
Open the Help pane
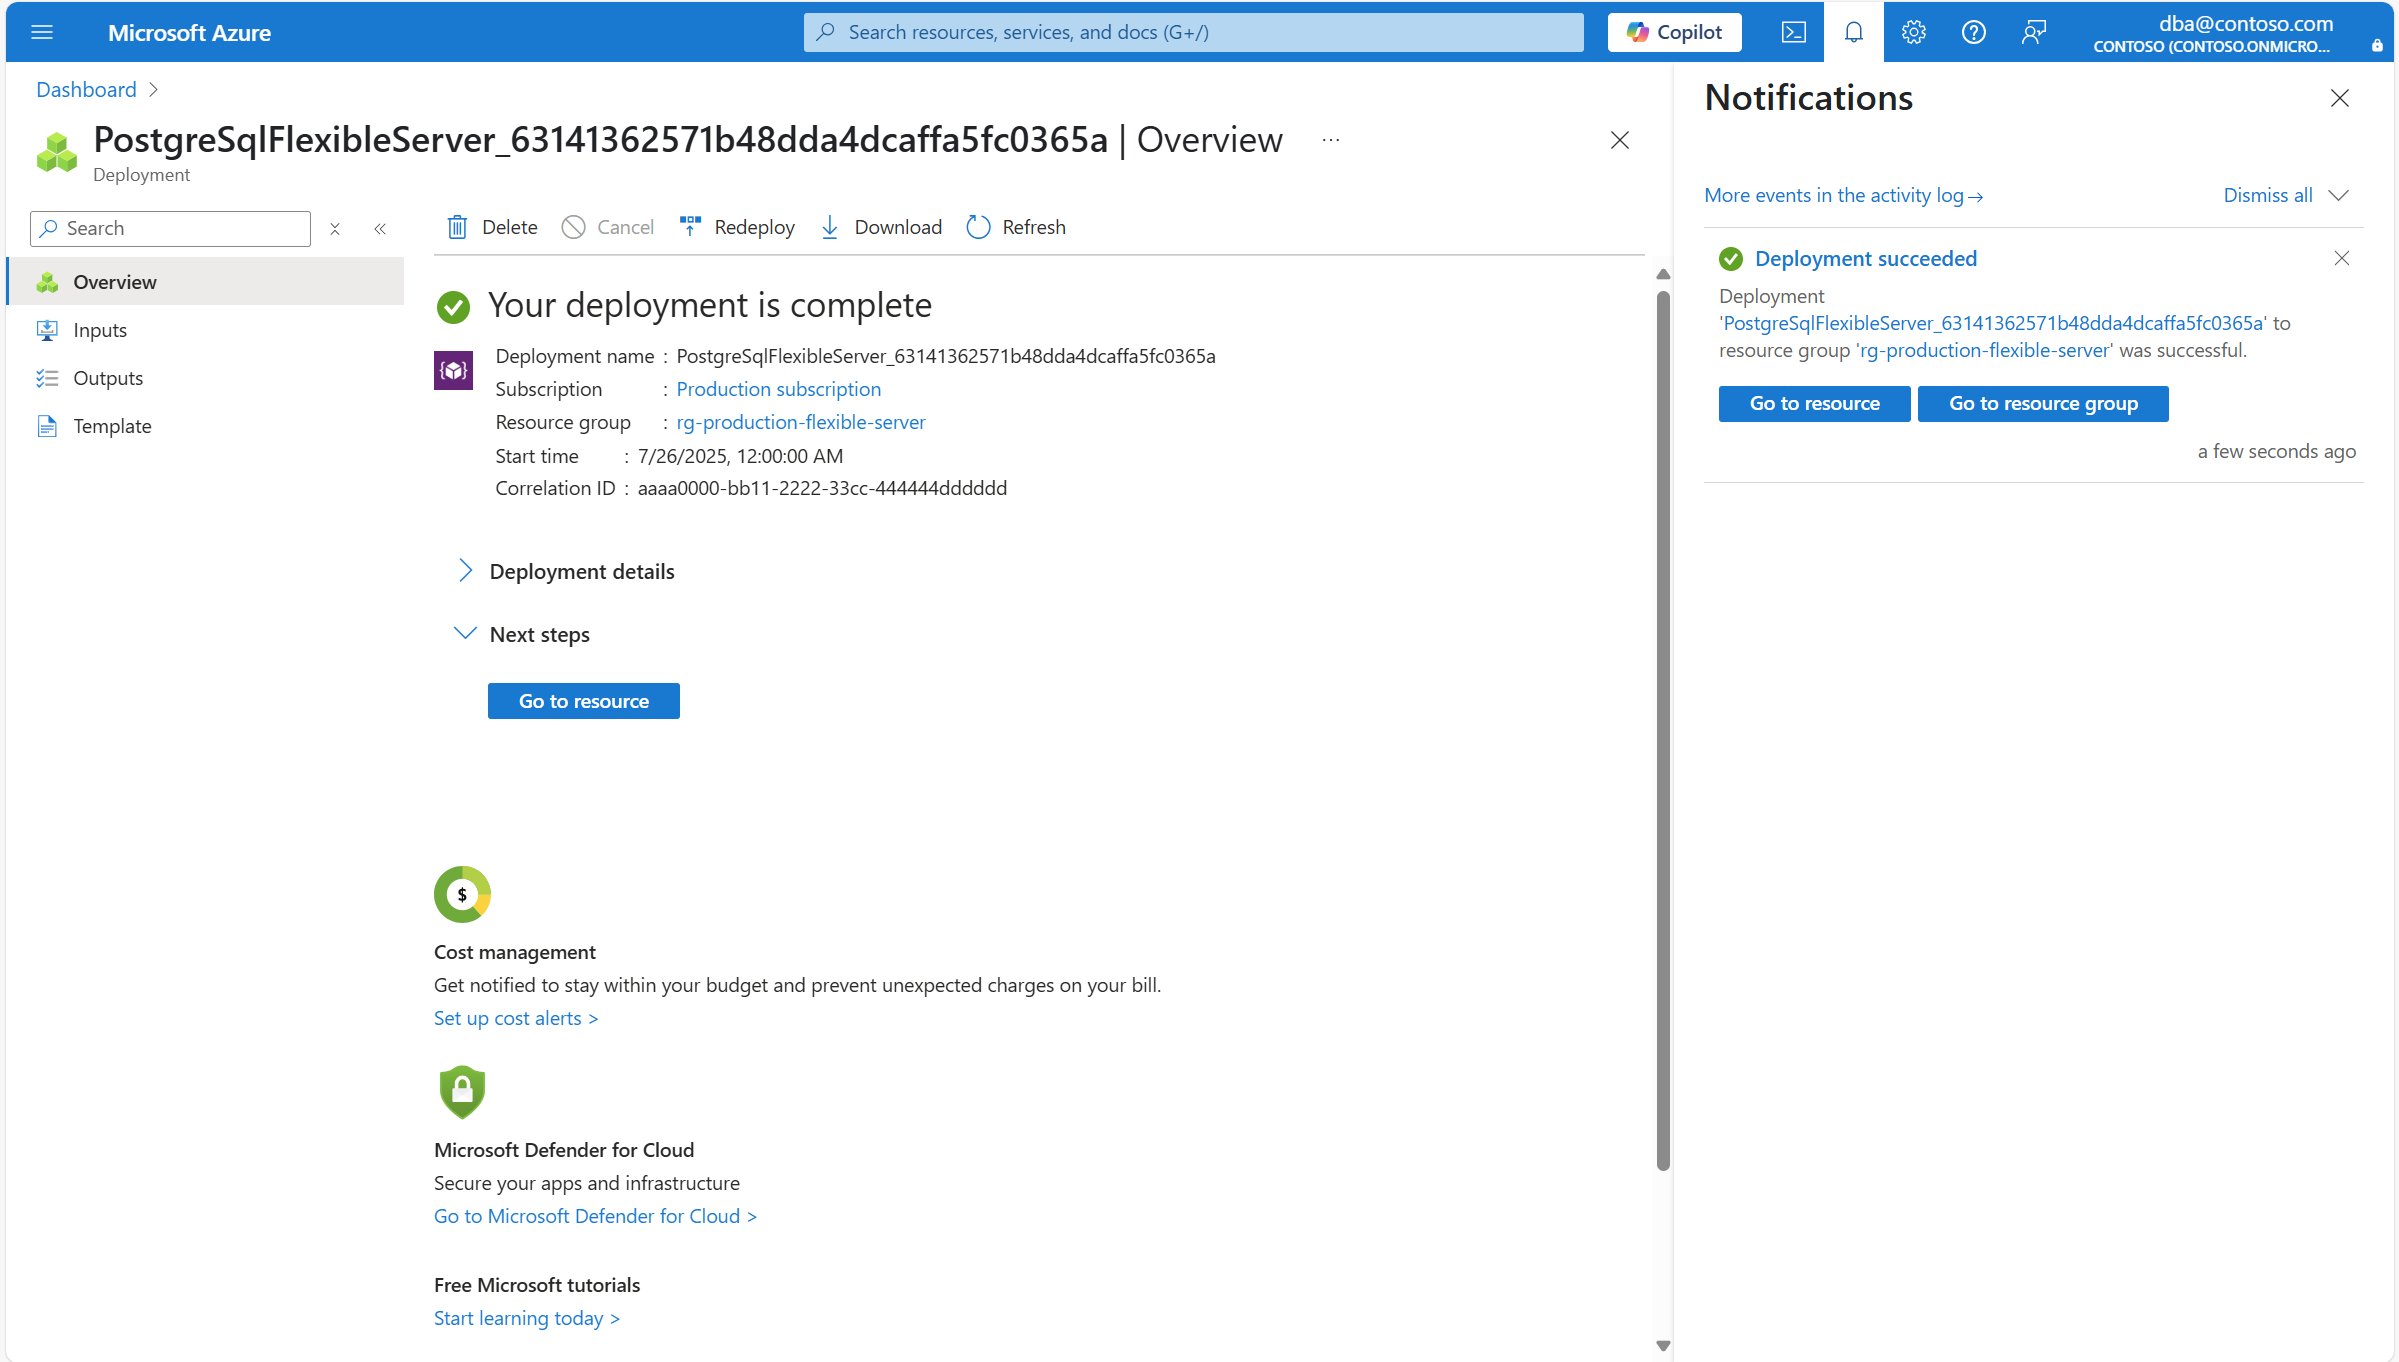click(x=1973, y=32)
